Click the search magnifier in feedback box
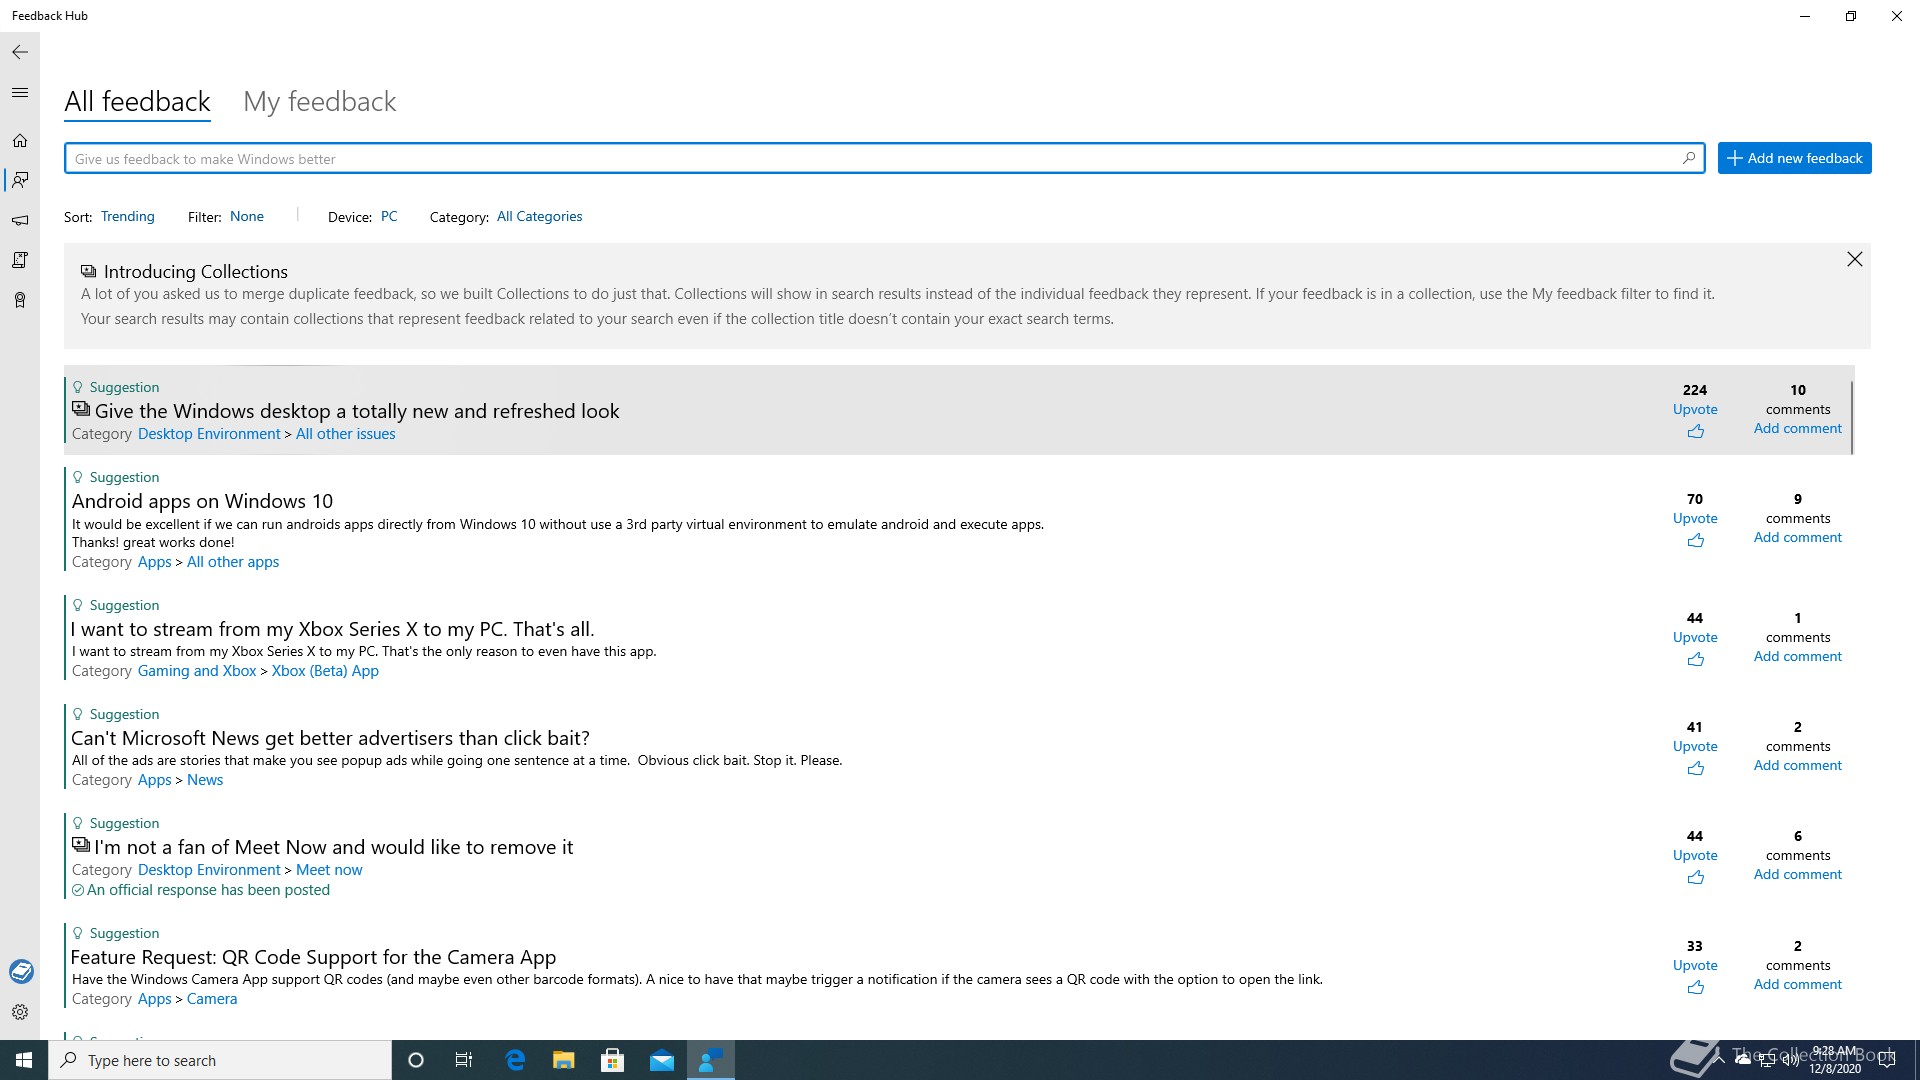1920x1080 pixels. 1689,158
